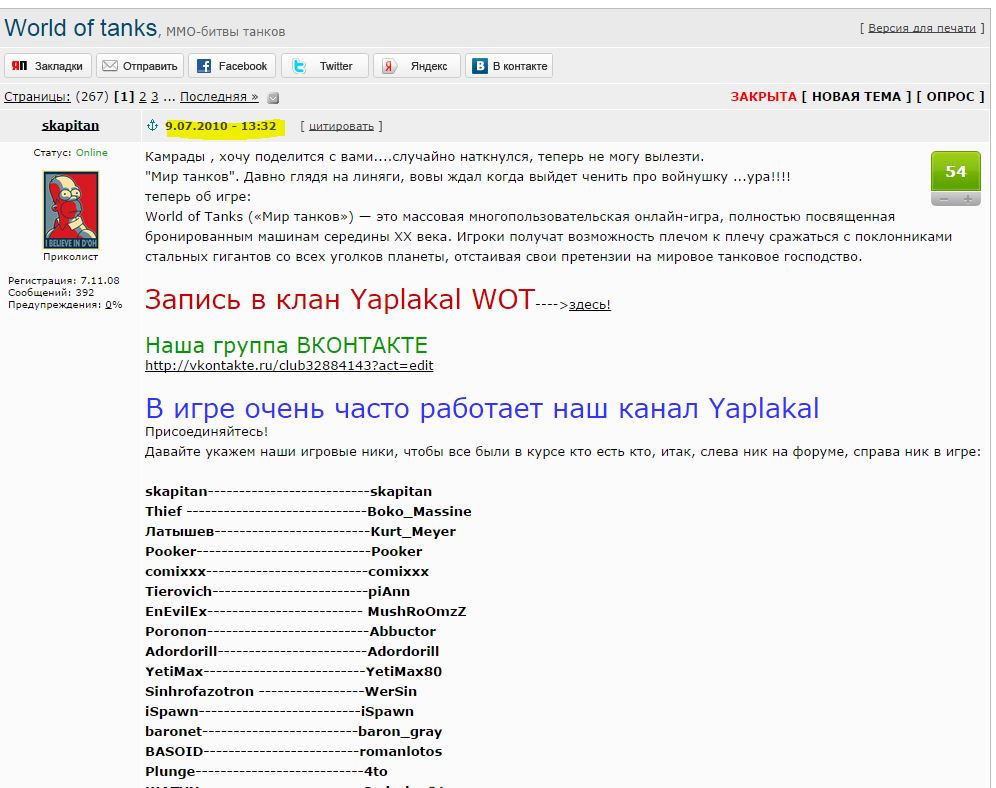This screenshot has width=996, height=788.
Task: Click the anchor permalink icon beside post date
Action: tap(152, 125)
